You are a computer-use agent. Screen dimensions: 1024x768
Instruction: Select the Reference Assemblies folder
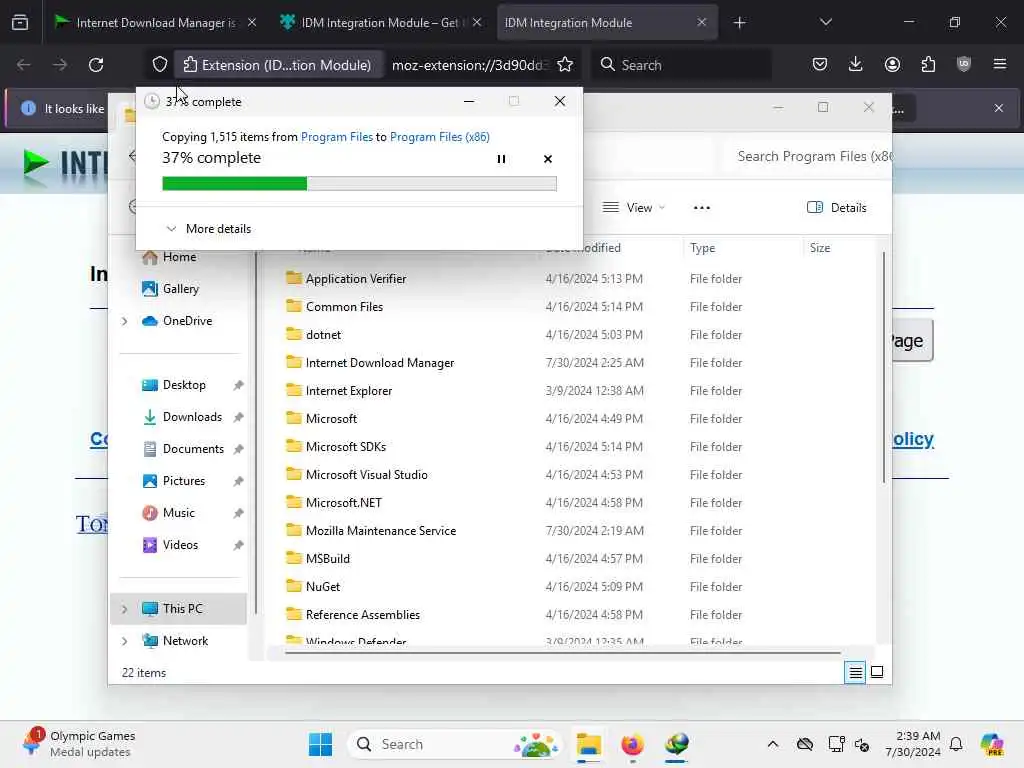(x=362, y=615)
